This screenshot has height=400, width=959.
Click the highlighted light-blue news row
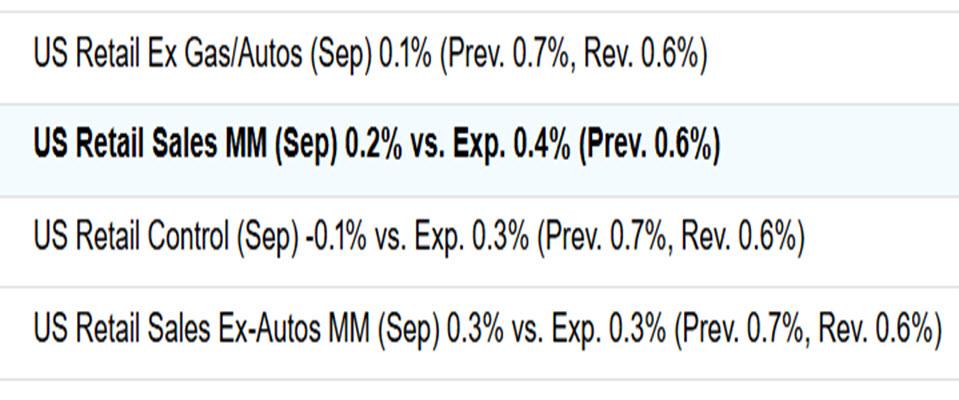[480, 150]
